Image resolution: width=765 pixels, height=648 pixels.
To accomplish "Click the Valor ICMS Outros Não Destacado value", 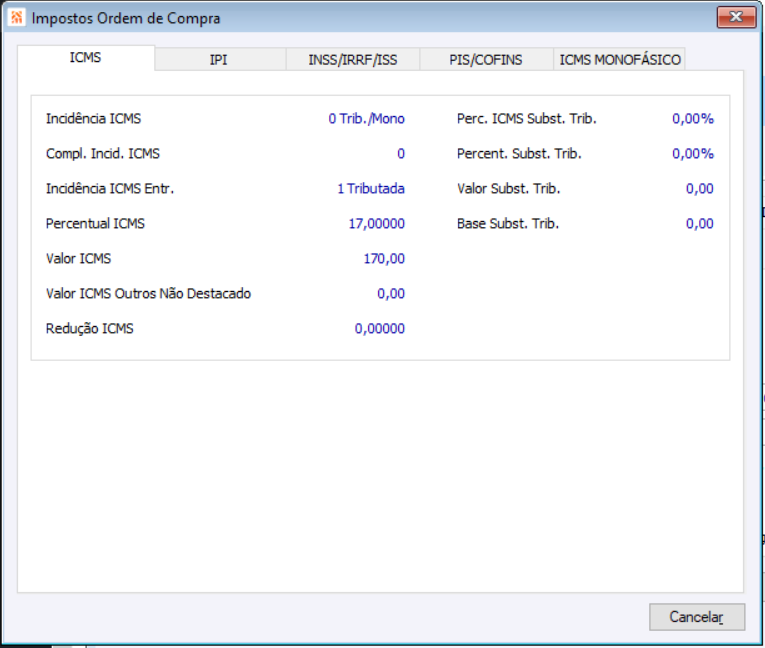I will [391, 294].
